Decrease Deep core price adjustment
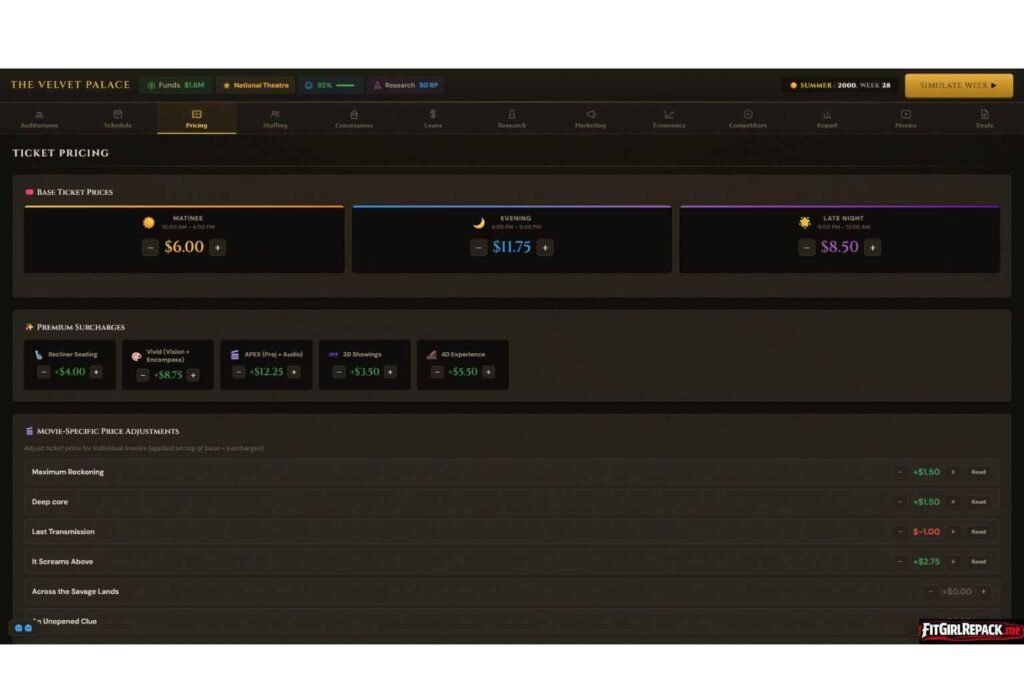 coord(900,502)
